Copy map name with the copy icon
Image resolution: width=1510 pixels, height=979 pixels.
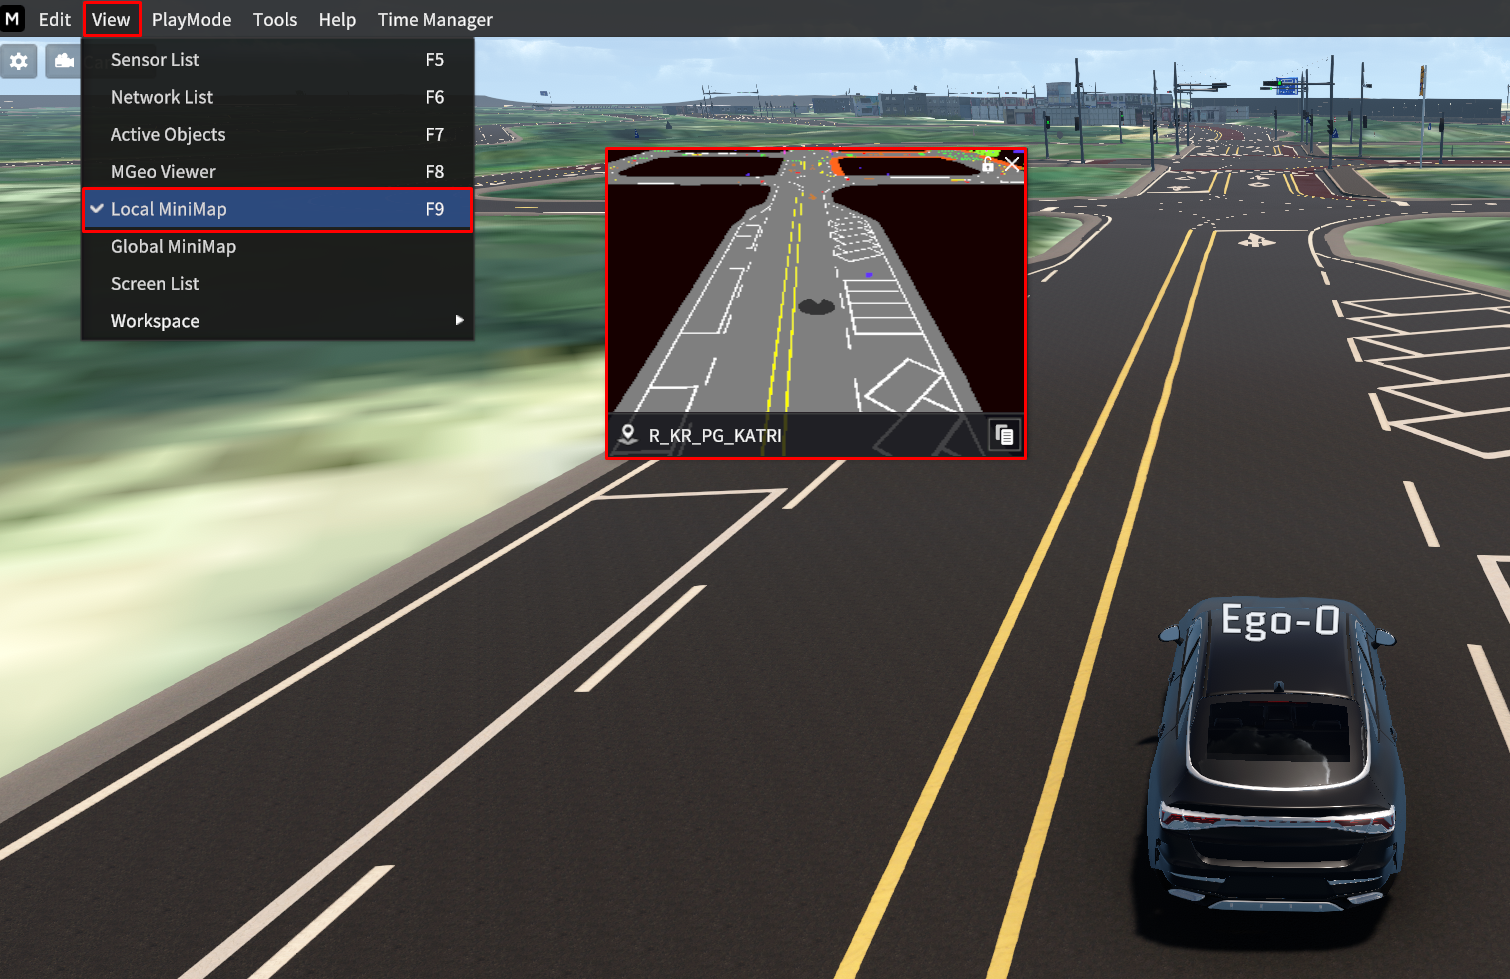click(x=1004, y=435)
